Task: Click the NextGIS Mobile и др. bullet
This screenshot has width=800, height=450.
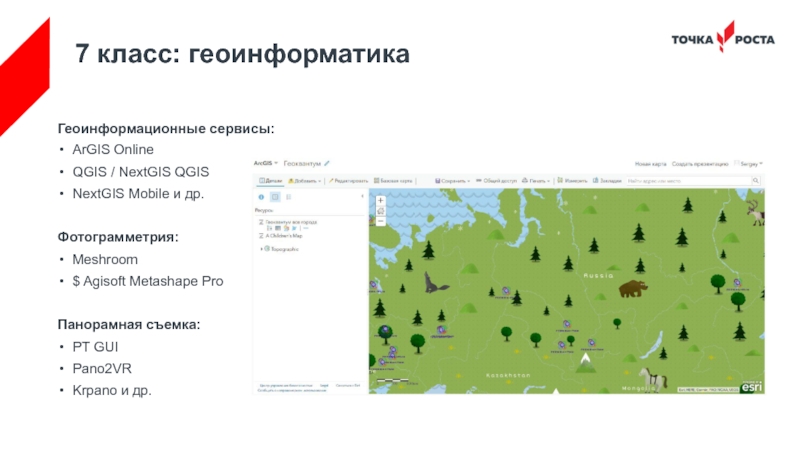Action: [x=138, y=194]
